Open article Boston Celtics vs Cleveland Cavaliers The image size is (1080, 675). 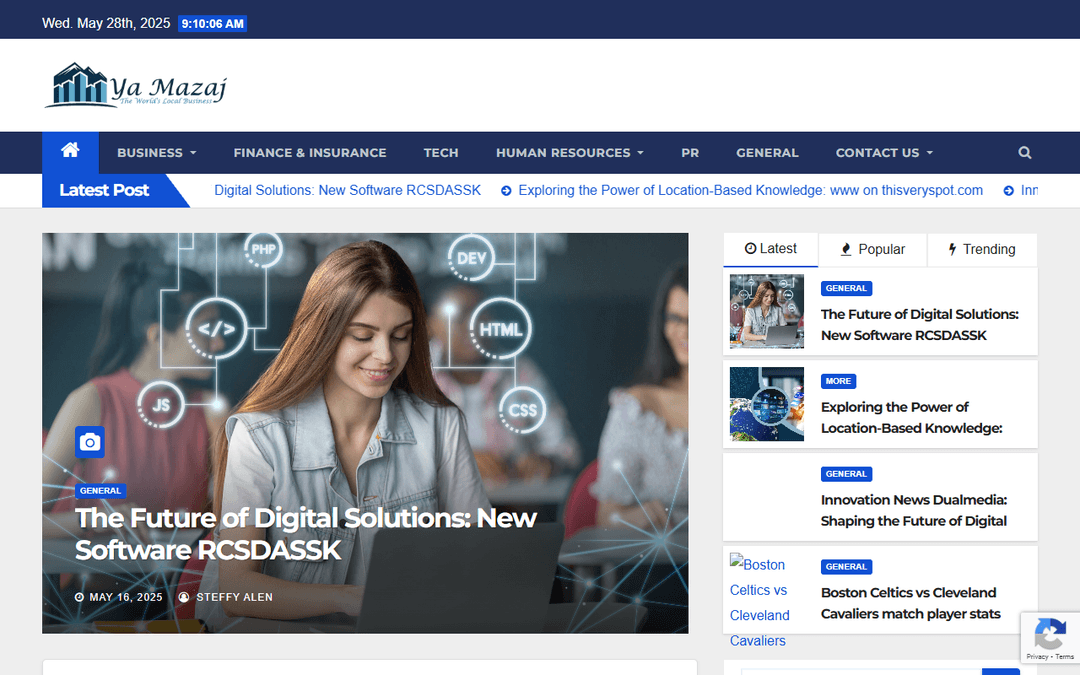[911, 603]
